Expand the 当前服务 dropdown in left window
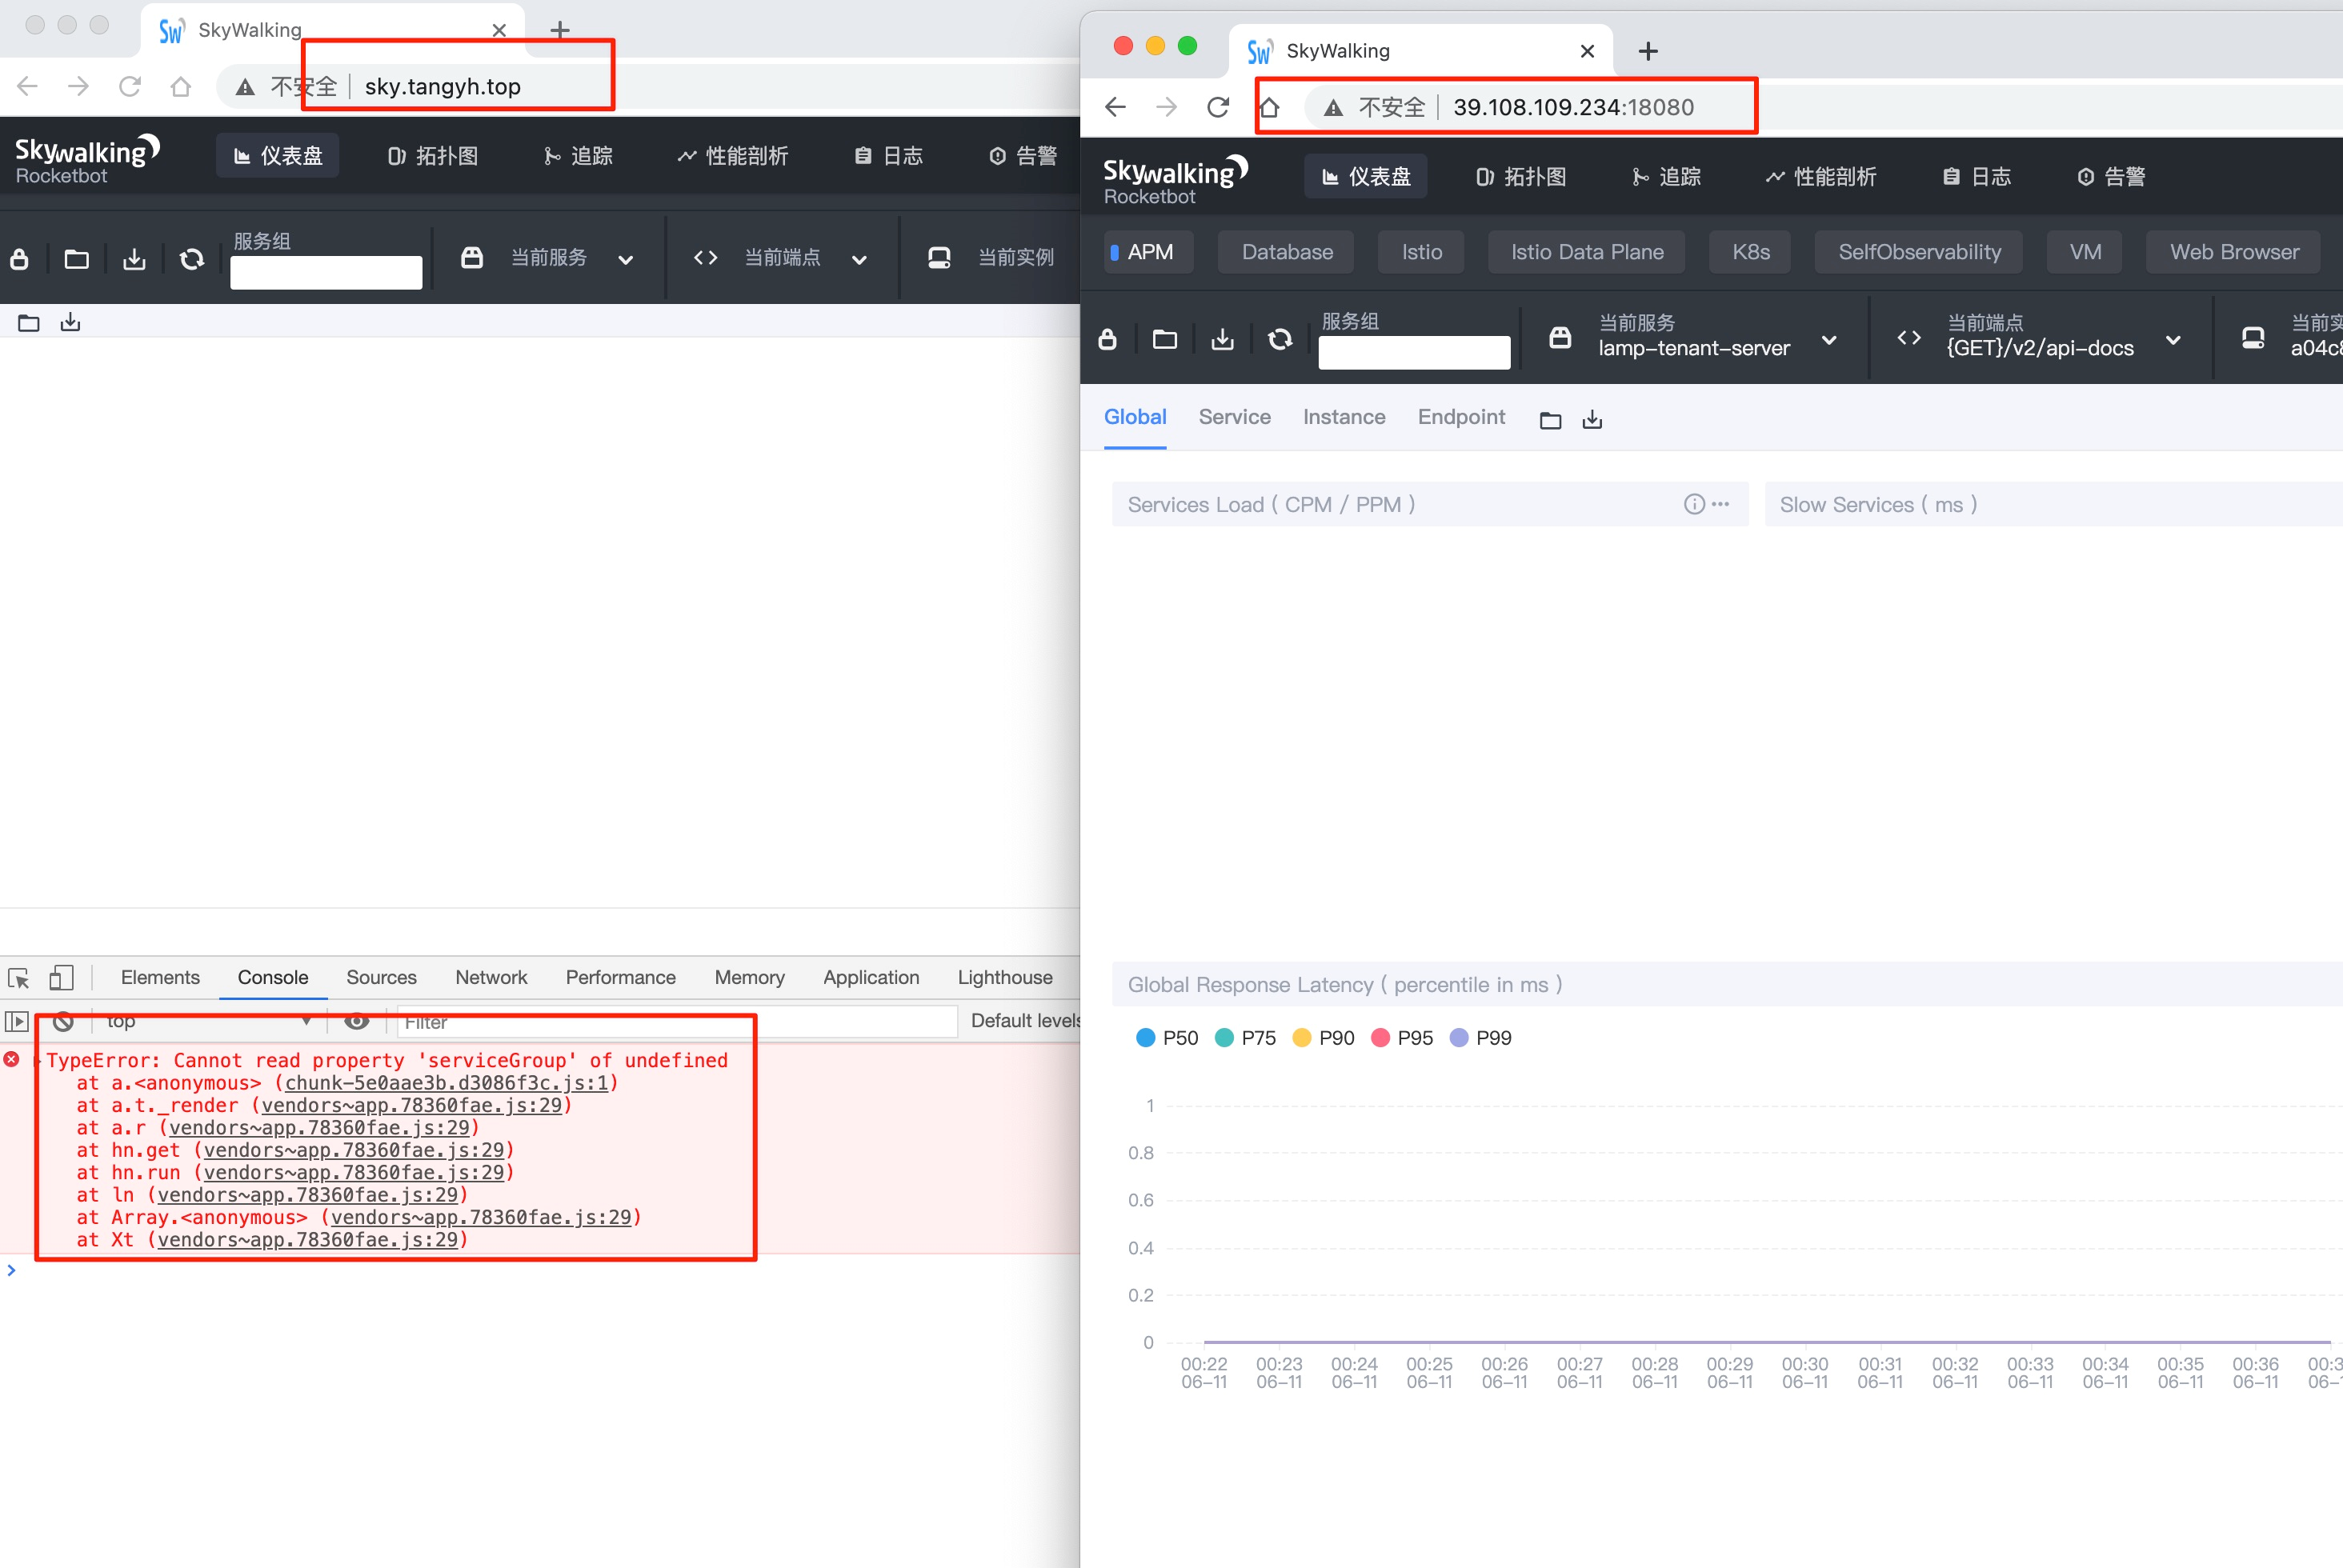Screen dimensions: 2343x1568 pyautogui.click(x=626, y=260)
